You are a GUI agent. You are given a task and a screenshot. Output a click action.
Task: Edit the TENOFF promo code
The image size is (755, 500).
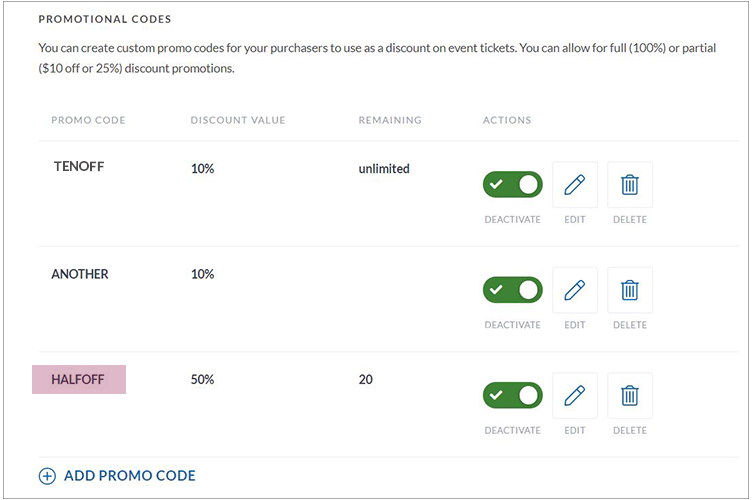click(x=574, y=185)
